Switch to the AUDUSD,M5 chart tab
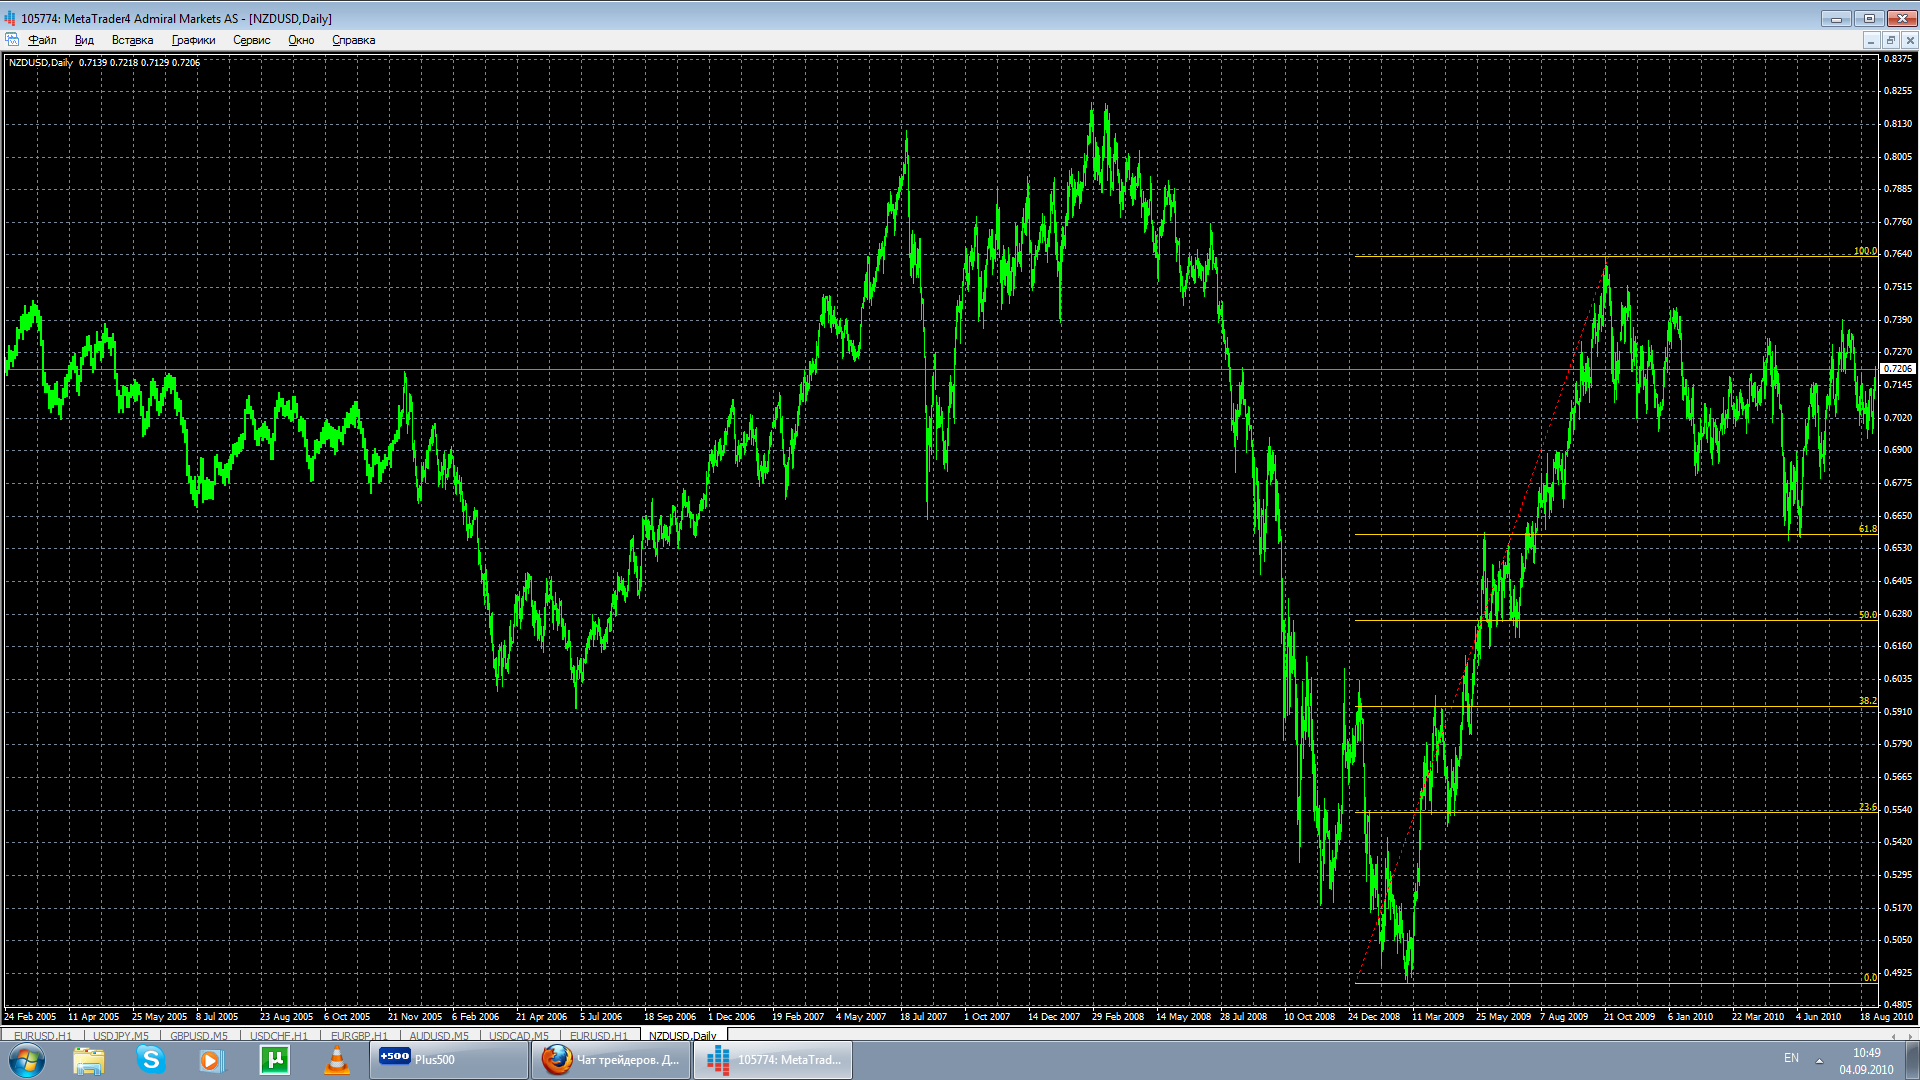The image size is (1920, 1080). [x=439, y=1035]
